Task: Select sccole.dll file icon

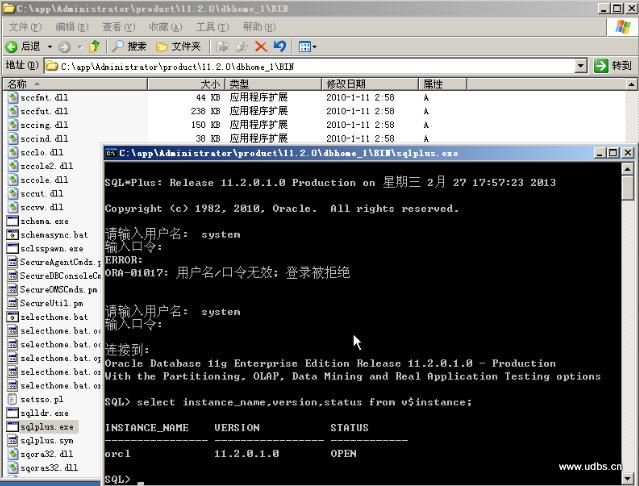Action: (13, 180)
